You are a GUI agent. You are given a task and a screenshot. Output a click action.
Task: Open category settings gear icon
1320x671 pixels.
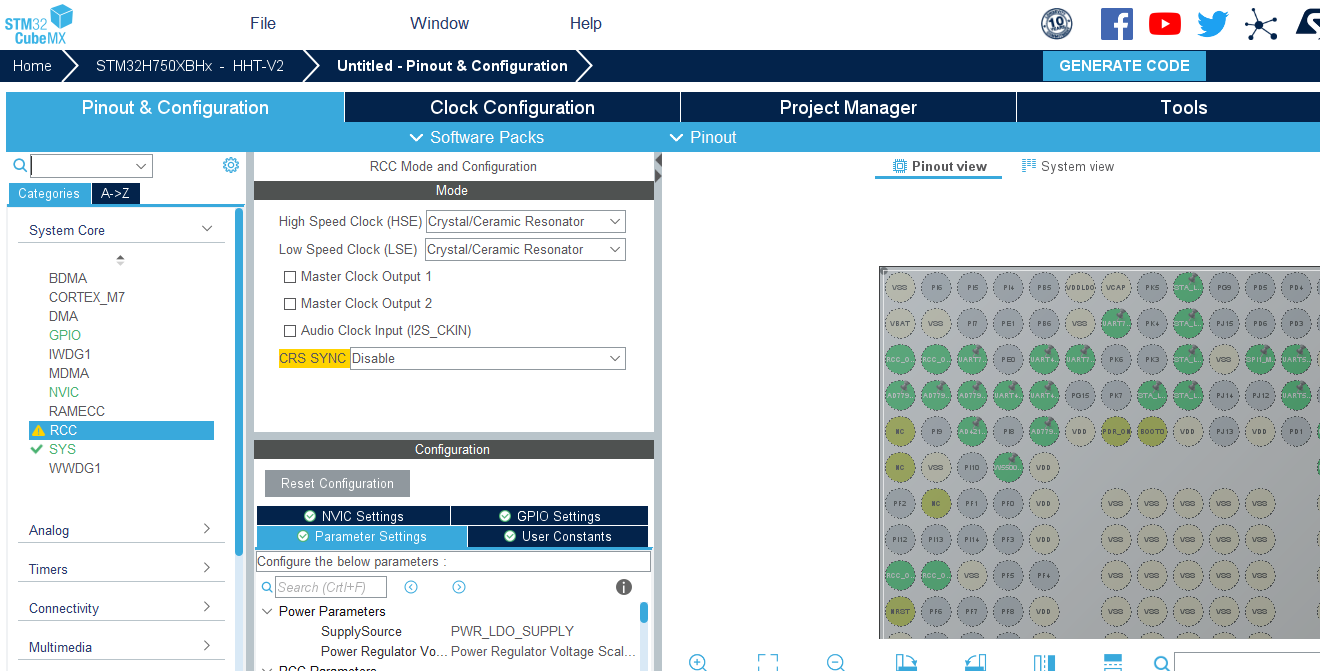pyautogui.click(x=231, y=165)
